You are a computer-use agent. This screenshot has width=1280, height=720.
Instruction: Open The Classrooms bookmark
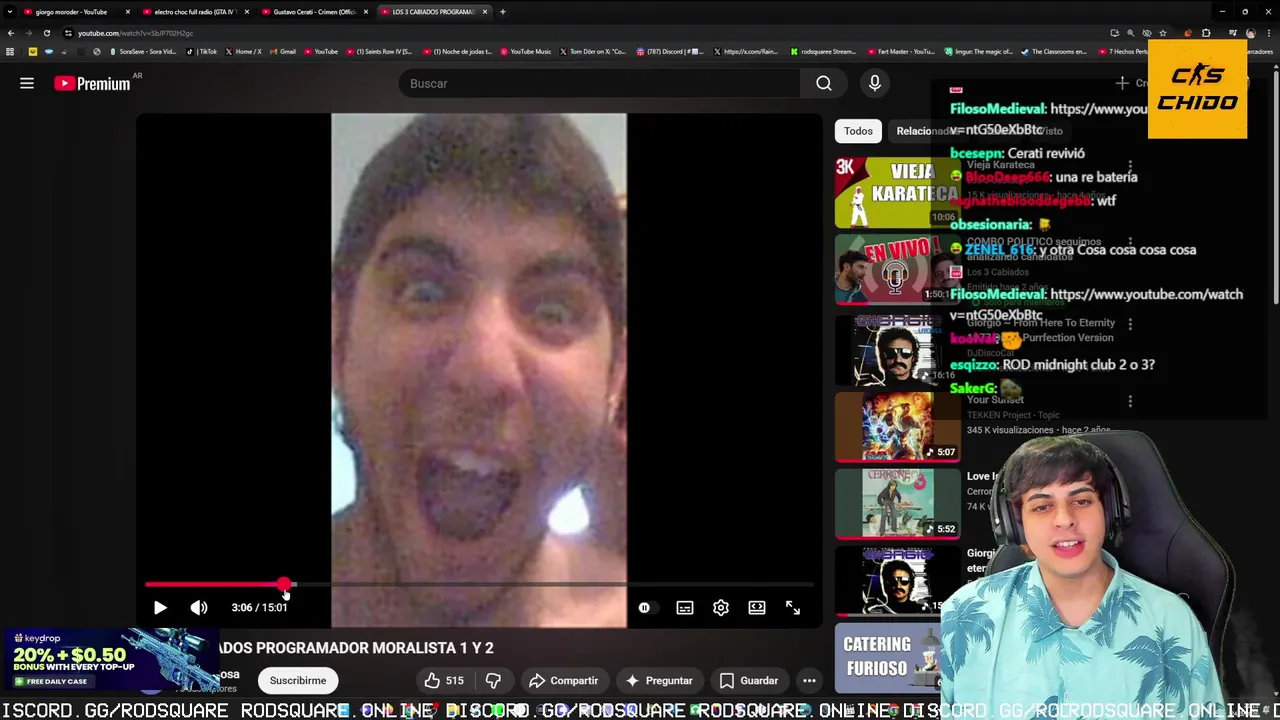(1054, 51)
